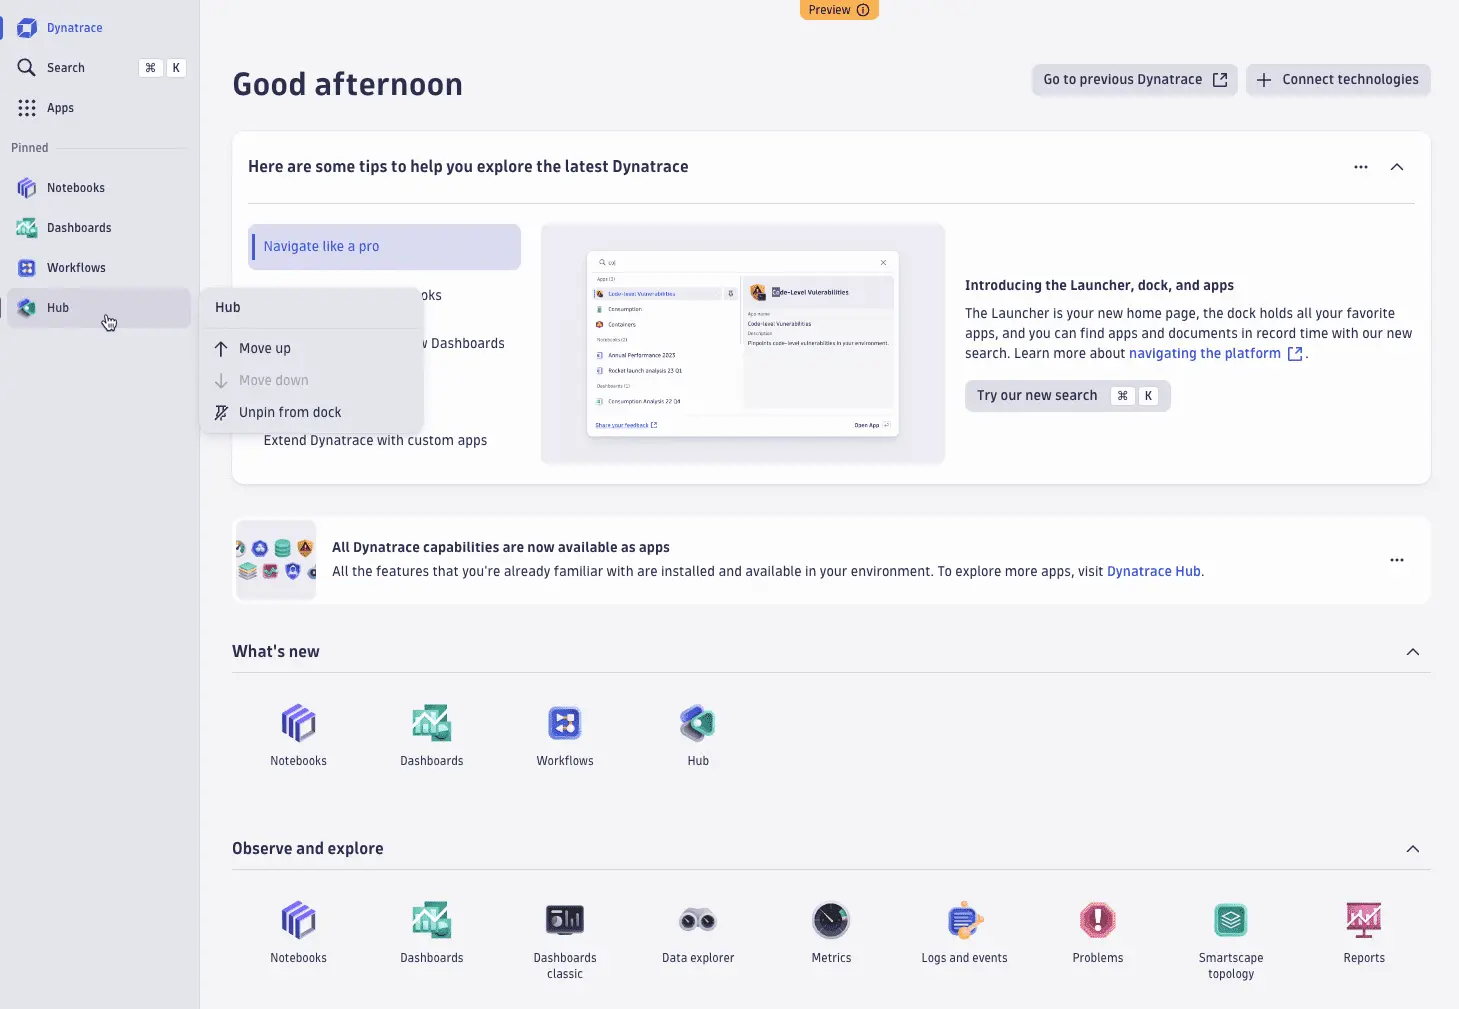Follow the Dynatrace Hub link
The image size is (1459, 1009).
point(1154,572)
